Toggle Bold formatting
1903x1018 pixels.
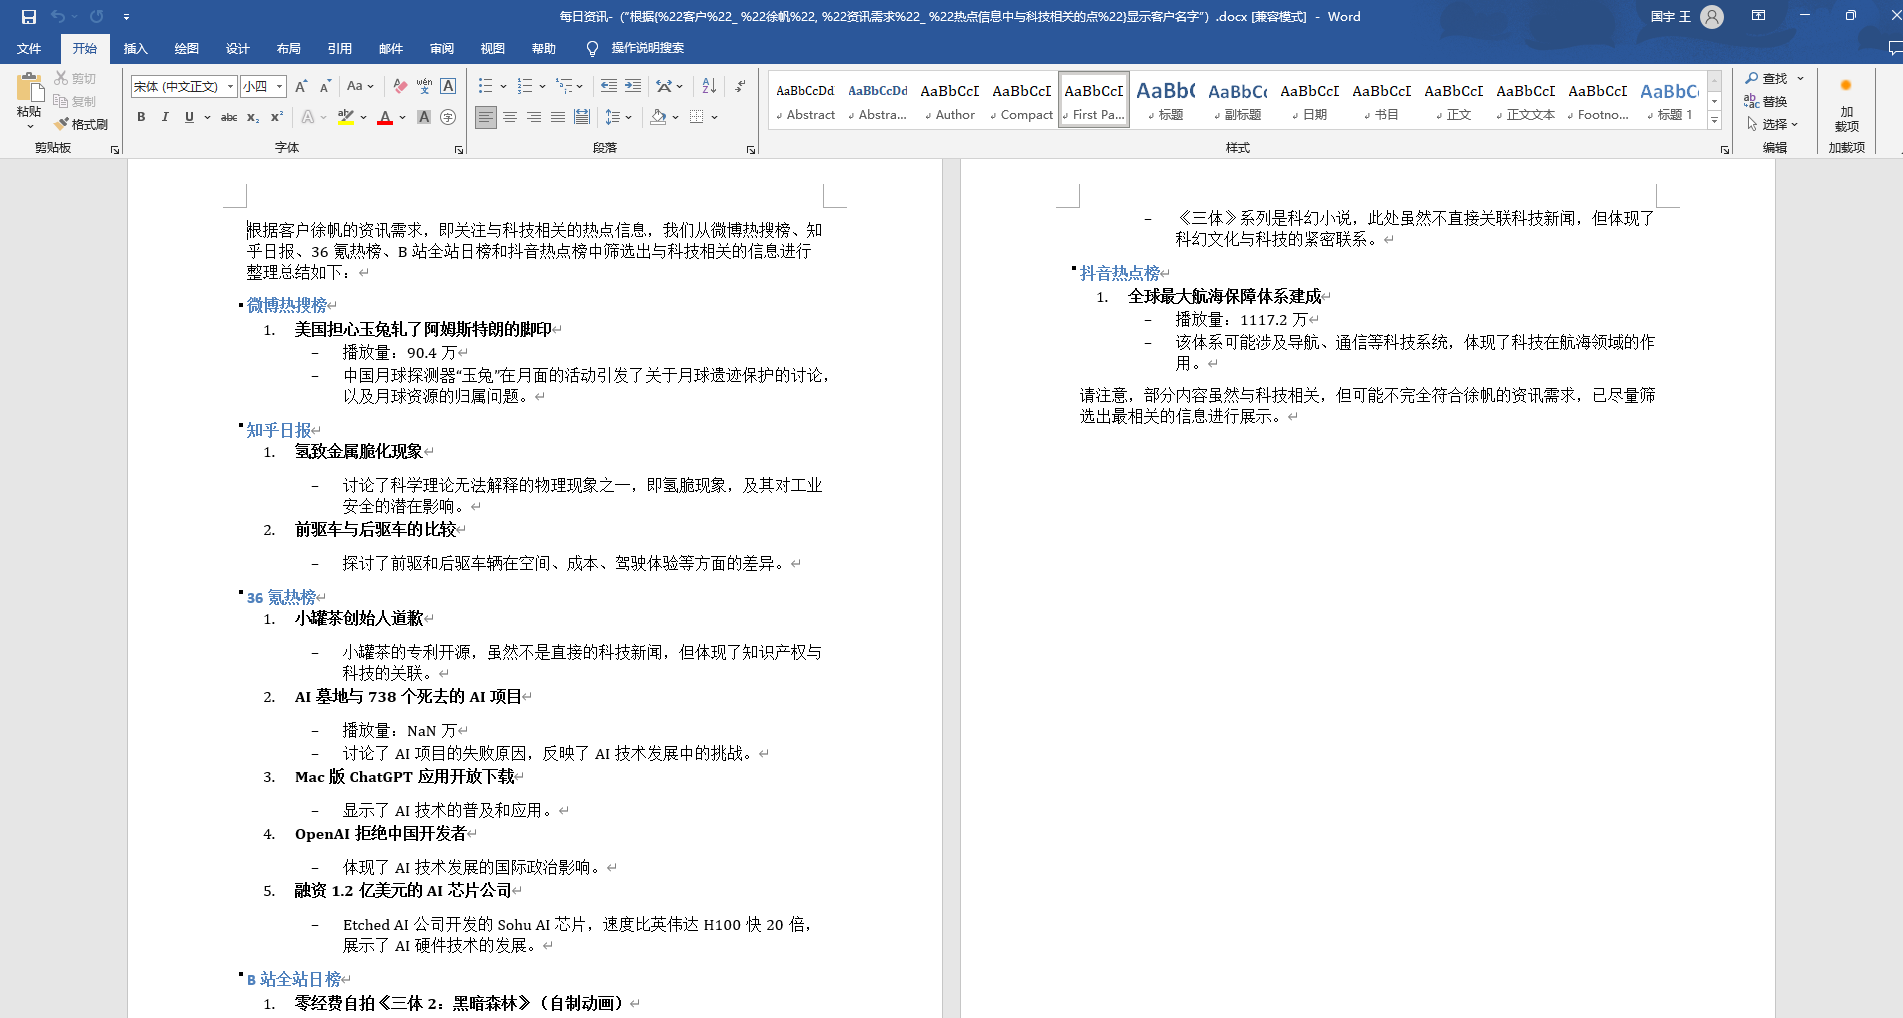coord(141,117)
